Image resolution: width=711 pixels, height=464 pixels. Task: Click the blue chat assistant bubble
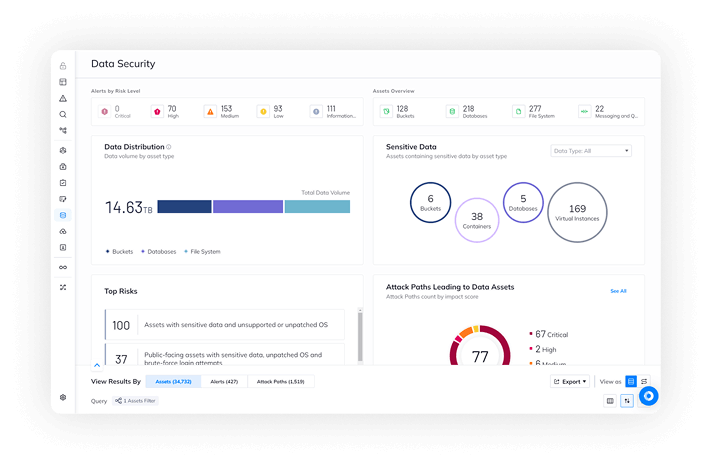(x=648, y=396)
